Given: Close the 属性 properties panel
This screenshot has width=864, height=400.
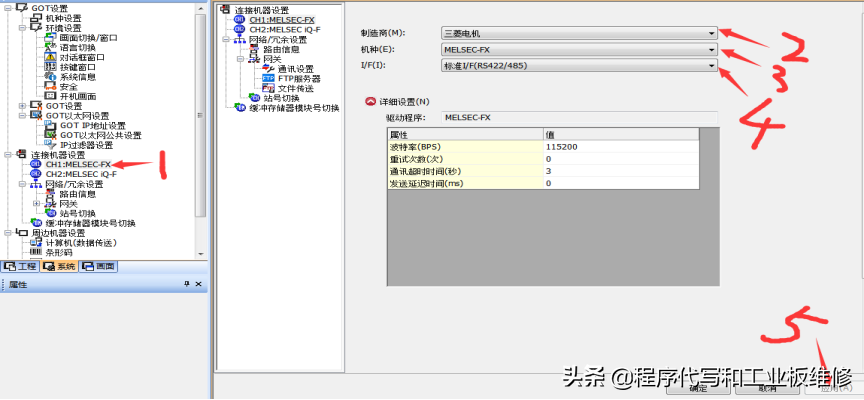Looking at the screenshot, I should (199, 284).
